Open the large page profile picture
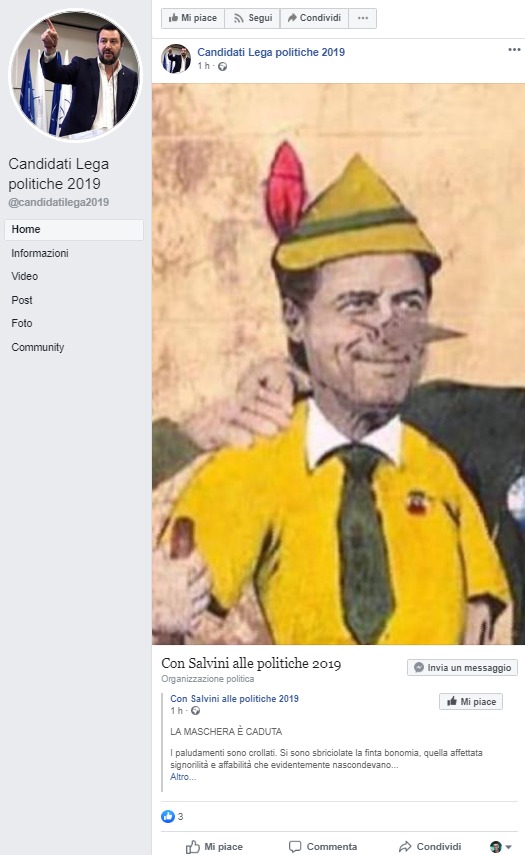 tap(75, 75)
